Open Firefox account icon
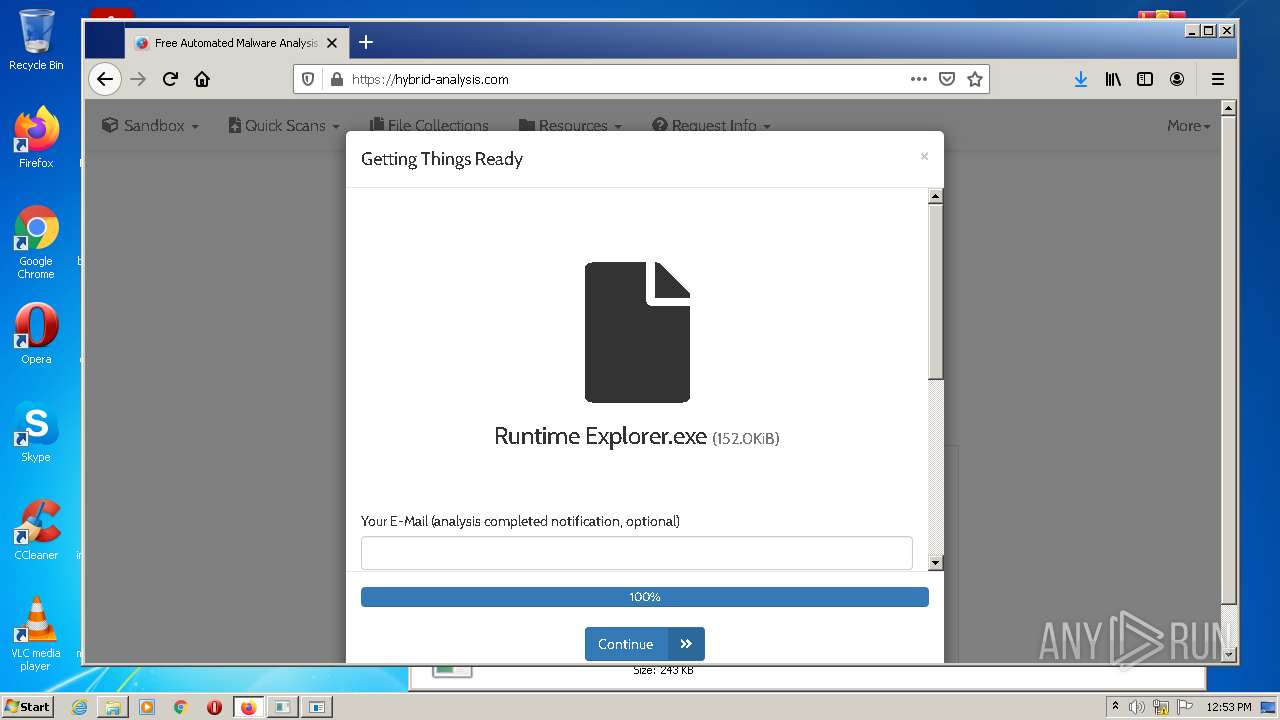 tap(1177, 79)
